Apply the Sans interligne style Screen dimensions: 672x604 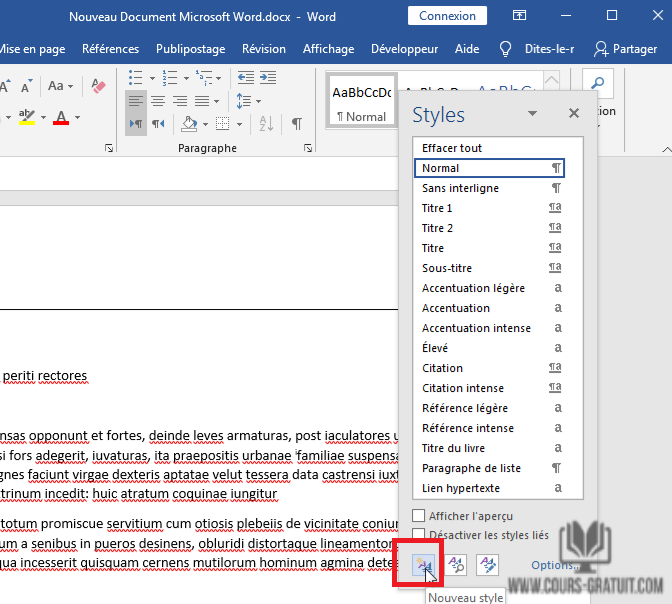(489, 188)
